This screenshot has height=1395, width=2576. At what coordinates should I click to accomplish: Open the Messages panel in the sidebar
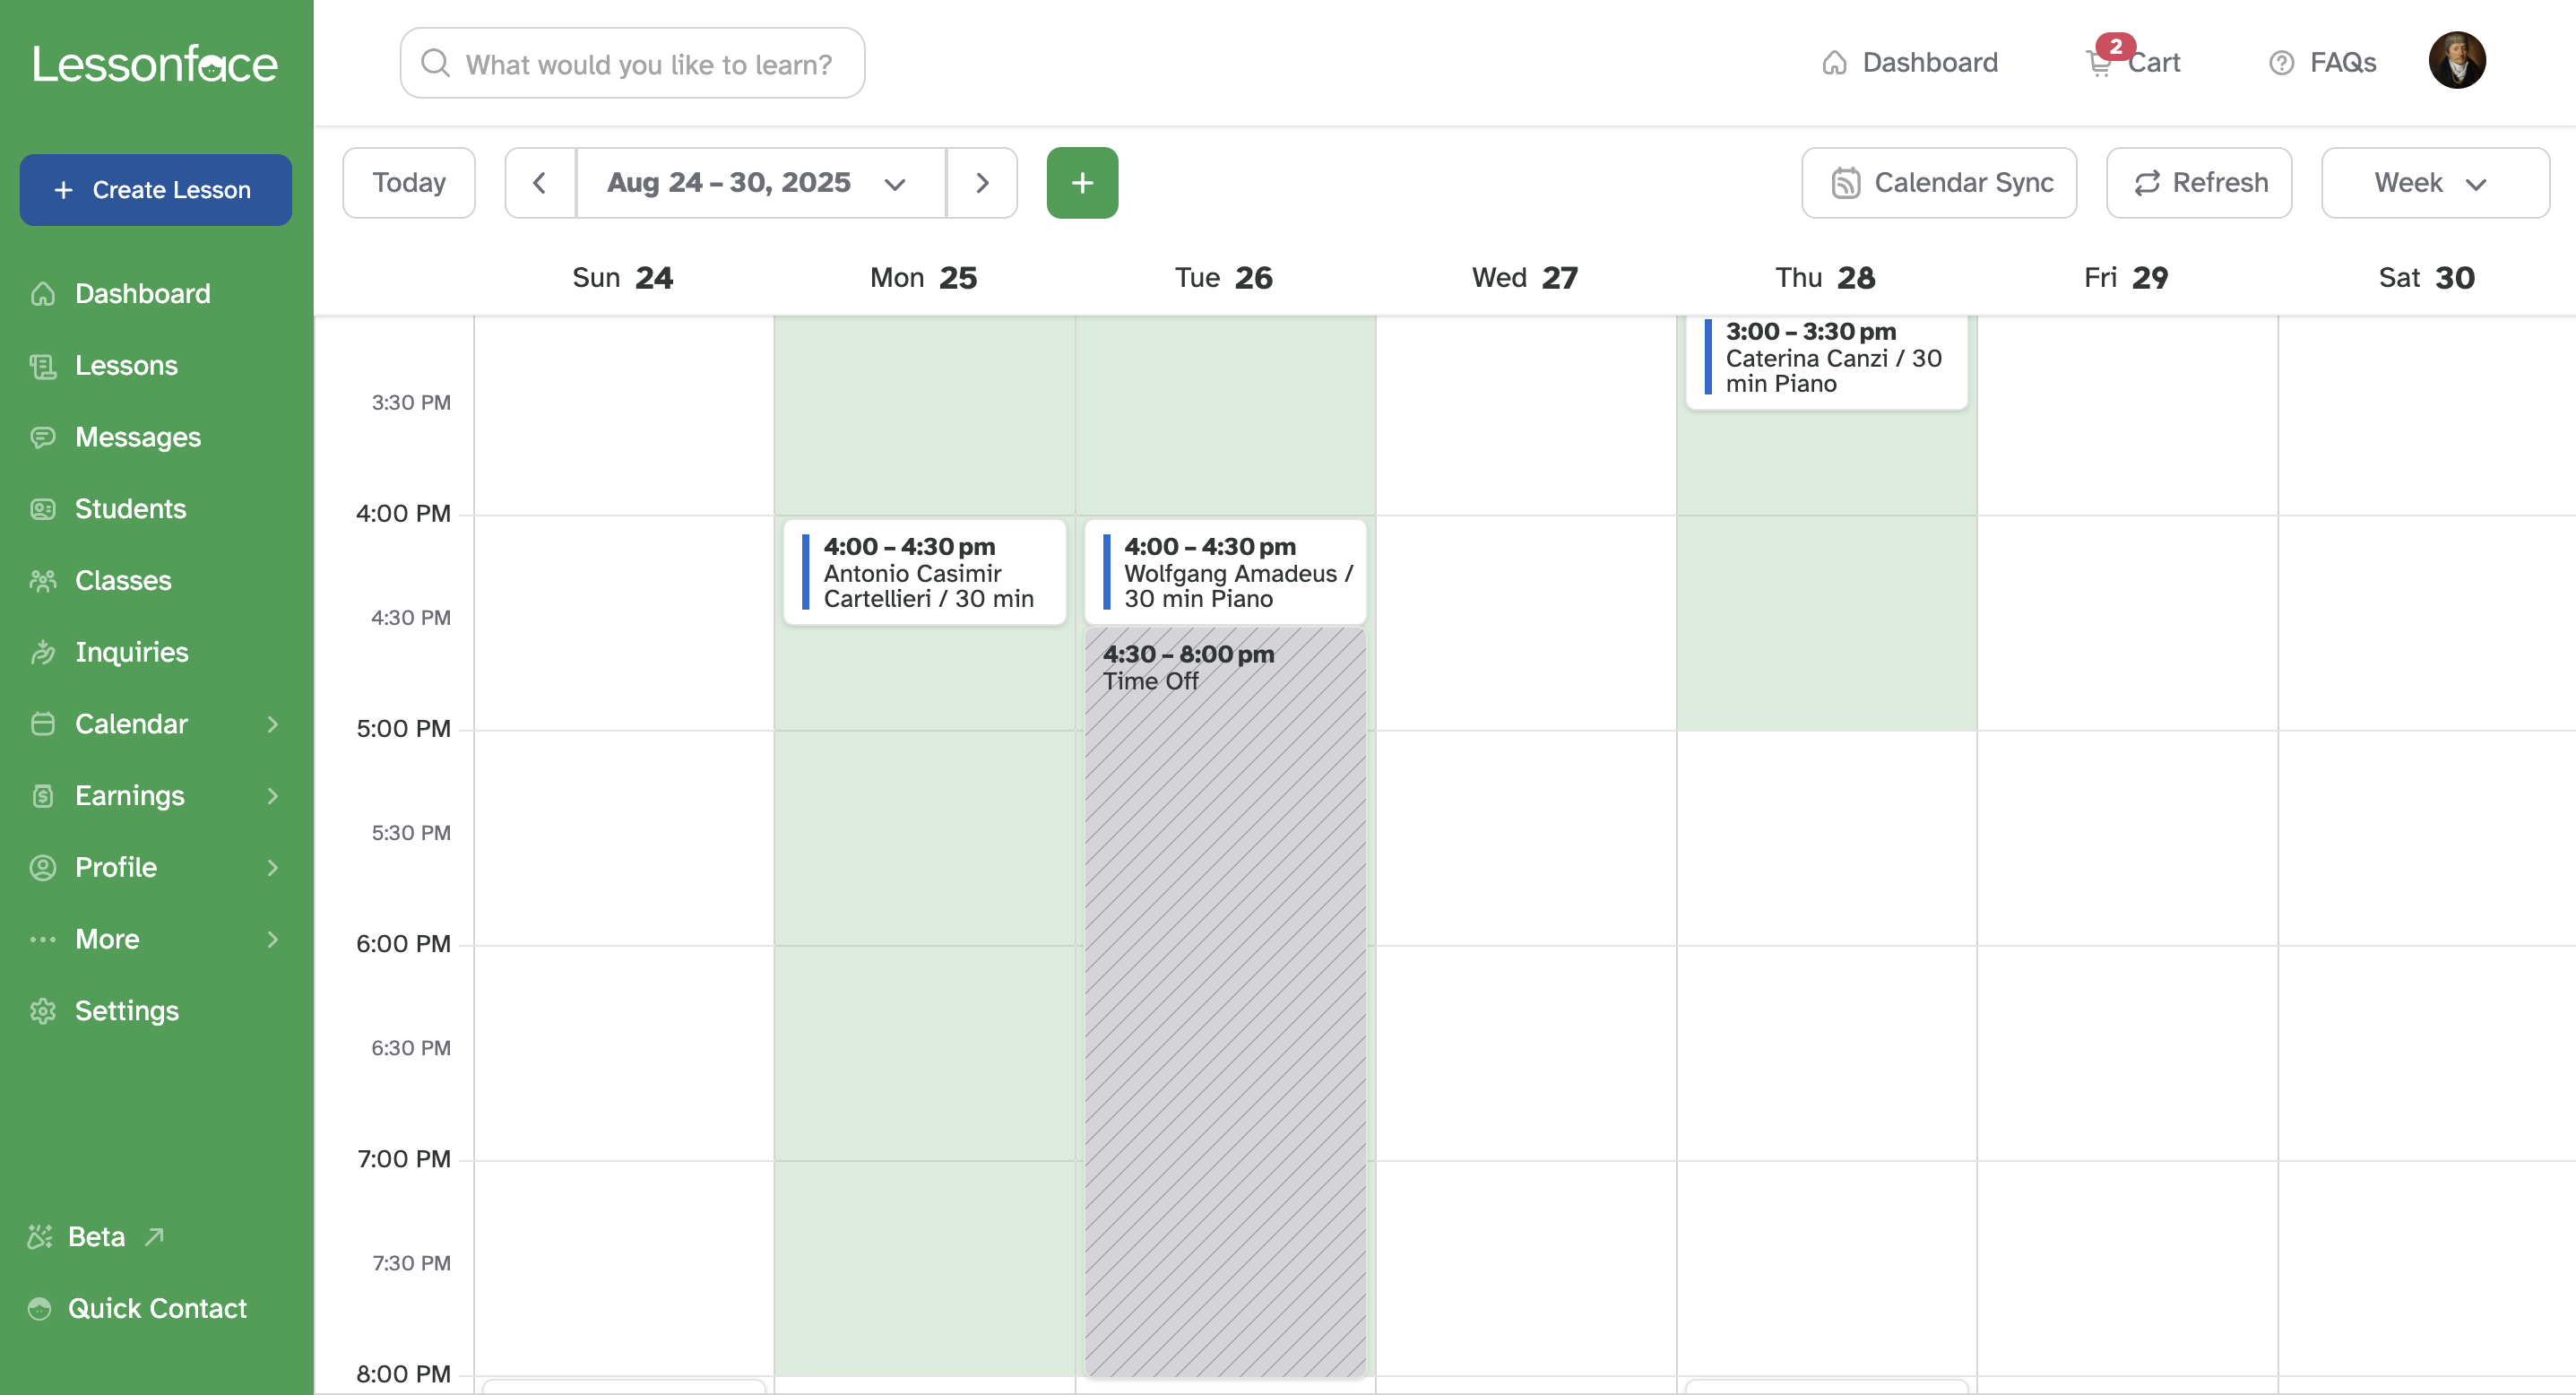click(x=137, y=437)
